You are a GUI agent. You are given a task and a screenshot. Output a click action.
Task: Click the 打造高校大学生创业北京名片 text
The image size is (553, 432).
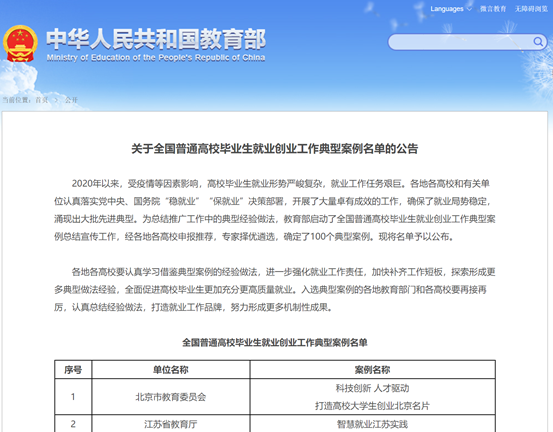pos(372,406)
